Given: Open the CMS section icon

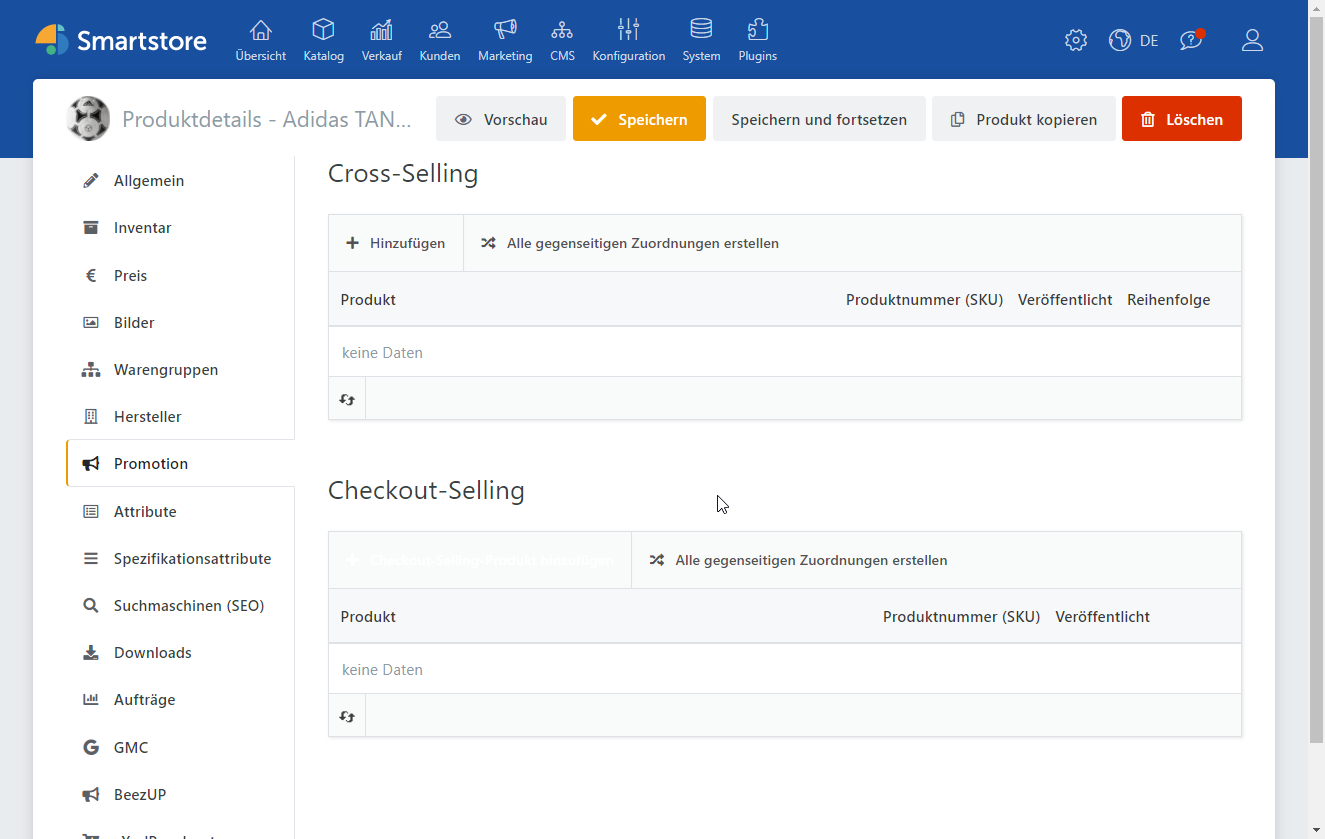Looking at the screenshot, I should [x=562, y=30].
